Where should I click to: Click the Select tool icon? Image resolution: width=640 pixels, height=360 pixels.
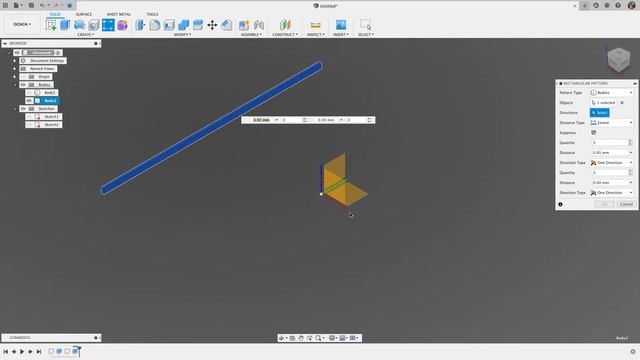click(366, 25)
